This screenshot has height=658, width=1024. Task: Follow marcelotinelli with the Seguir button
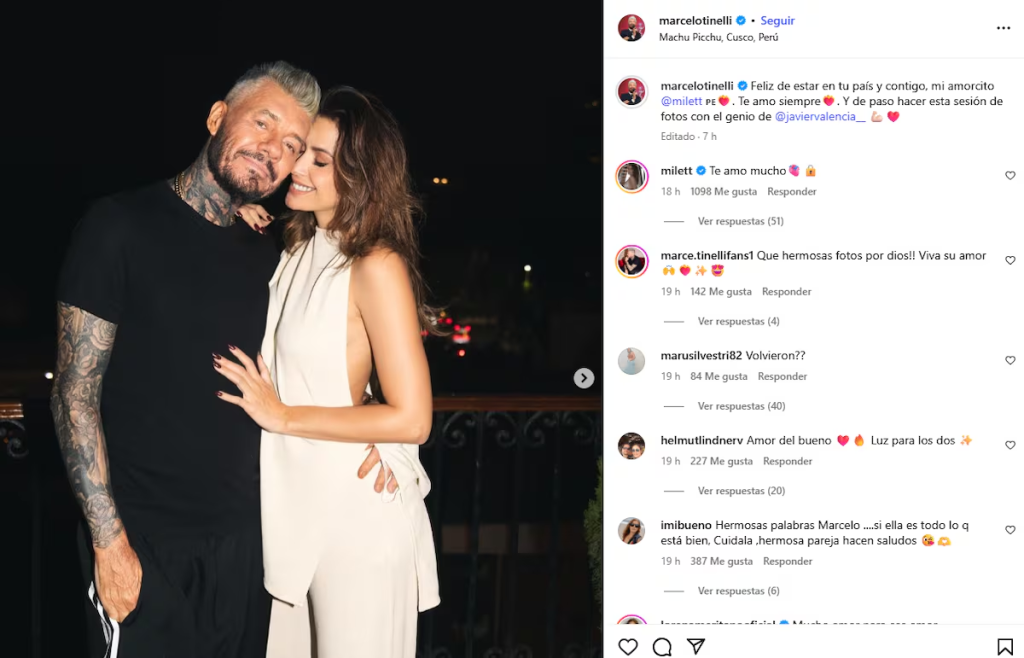777,20
